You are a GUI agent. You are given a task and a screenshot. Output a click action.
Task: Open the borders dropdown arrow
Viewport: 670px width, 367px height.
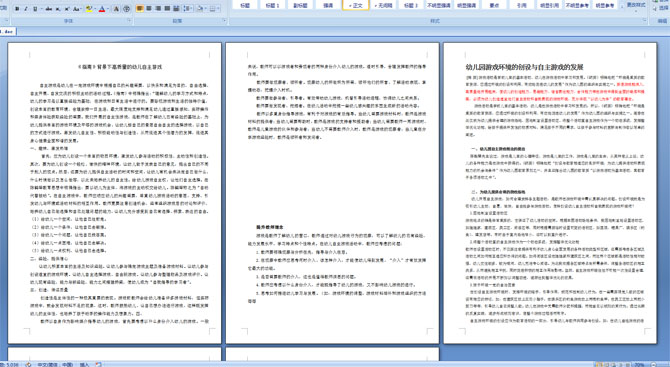coord(219,9)
